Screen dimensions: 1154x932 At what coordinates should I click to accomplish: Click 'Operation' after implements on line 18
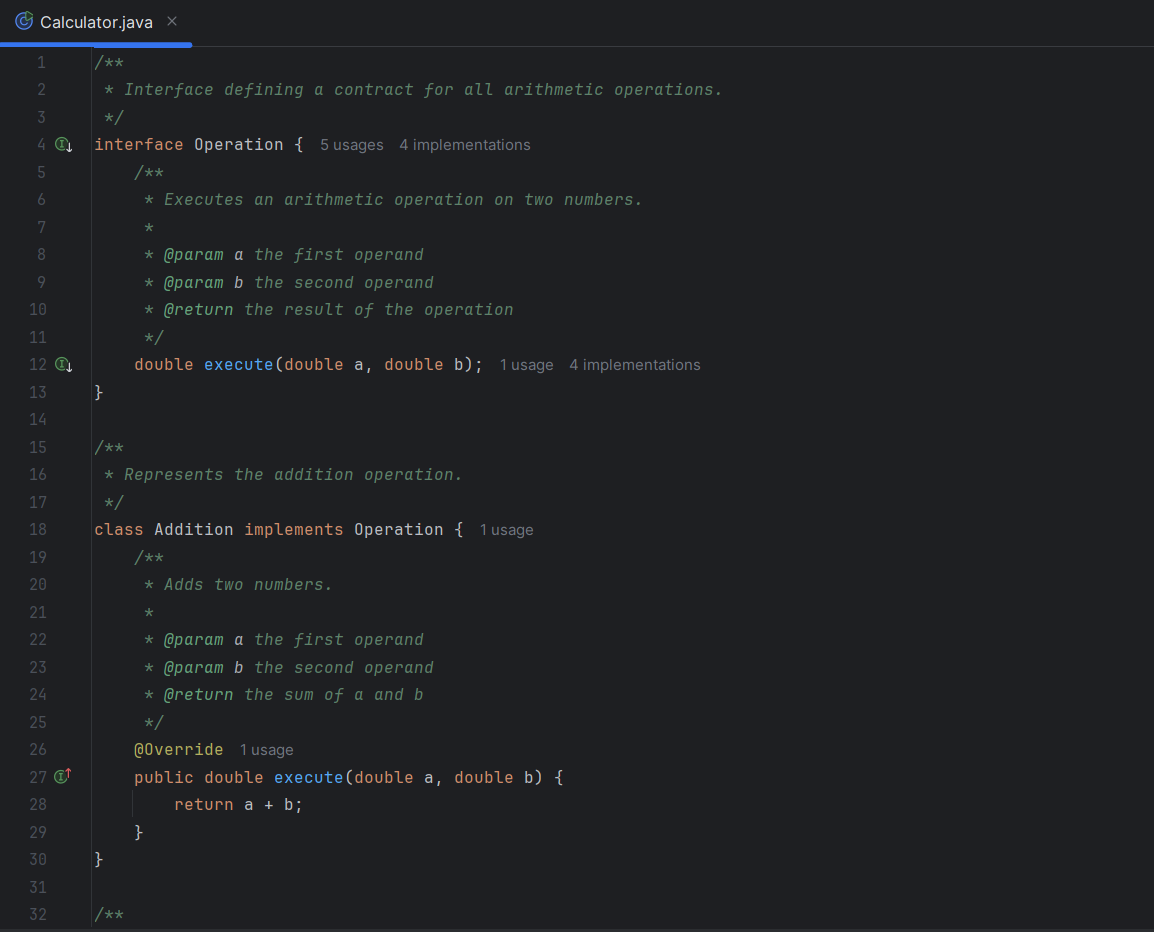pyautogui.click(x=398, y=529)
